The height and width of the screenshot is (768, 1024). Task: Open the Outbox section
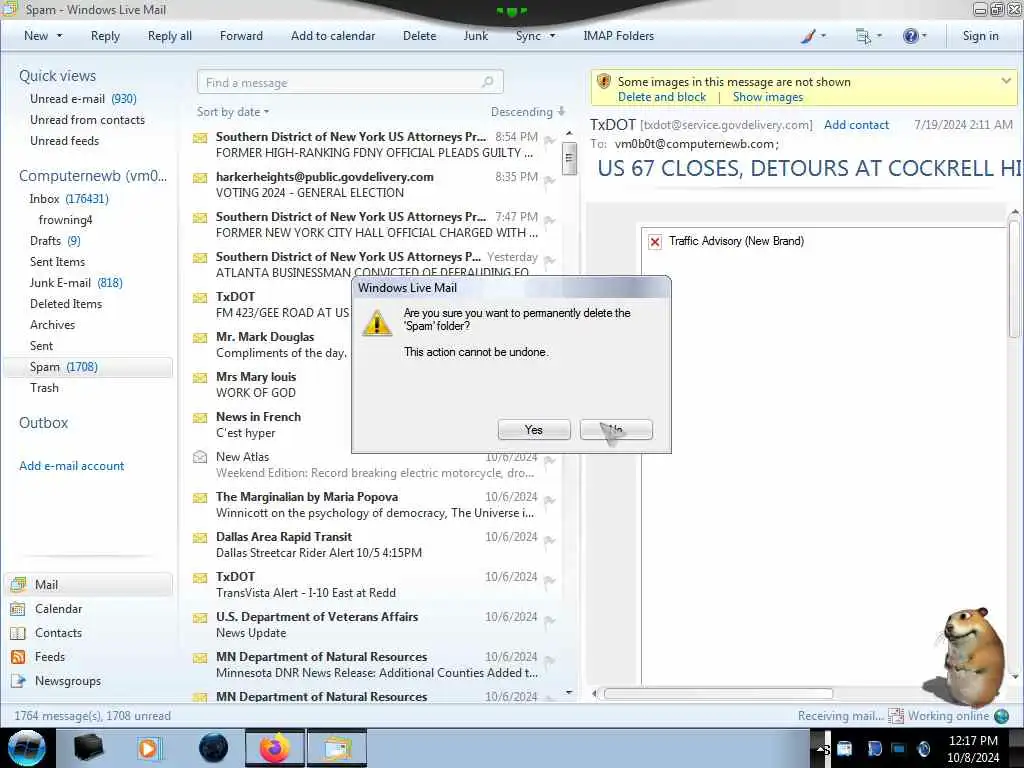click(x=44, y=423)
